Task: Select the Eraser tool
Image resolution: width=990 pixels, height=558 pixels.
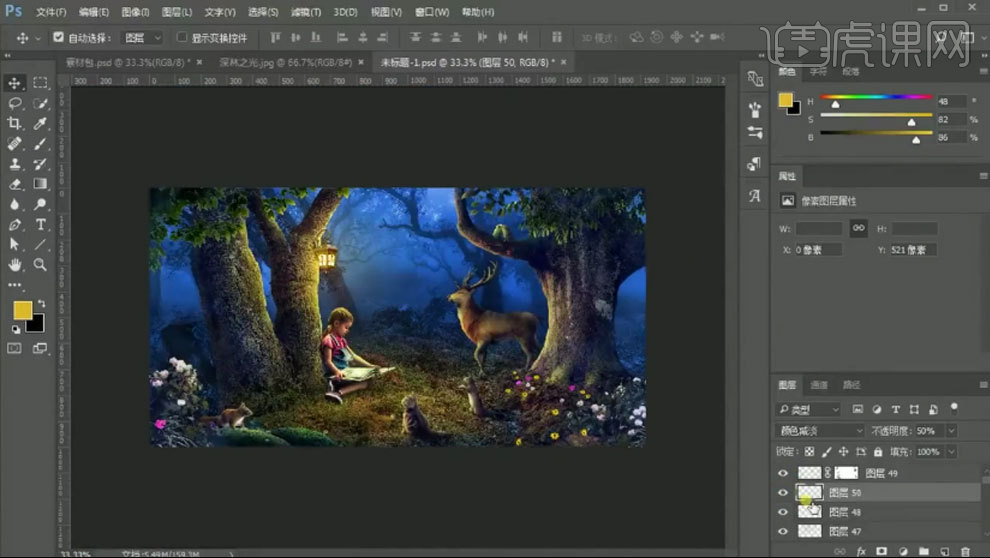Action: pyautogui.click(x=14, y=184)
